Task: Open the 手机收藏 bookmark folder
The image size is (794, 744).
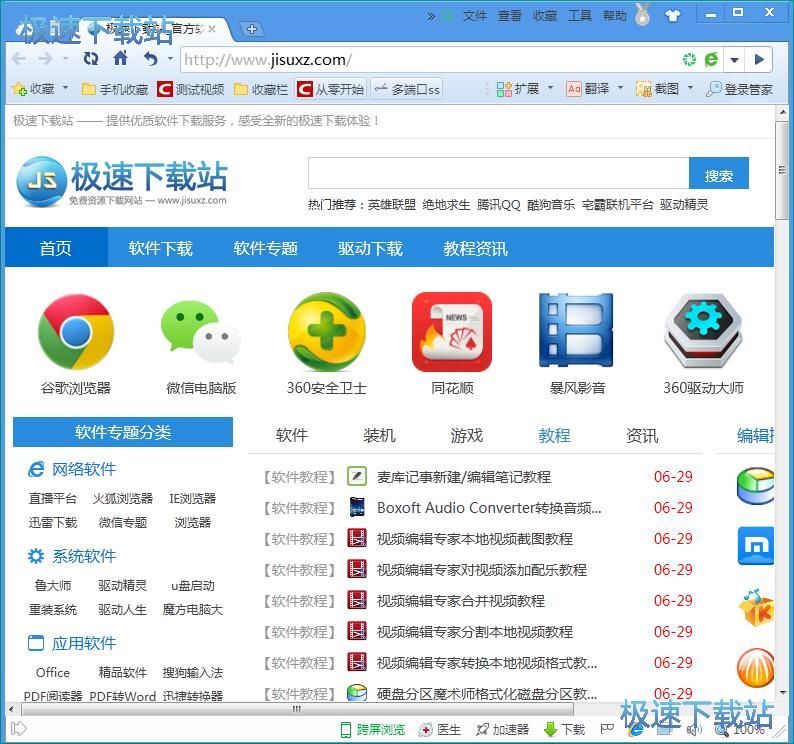Action: 115,89
